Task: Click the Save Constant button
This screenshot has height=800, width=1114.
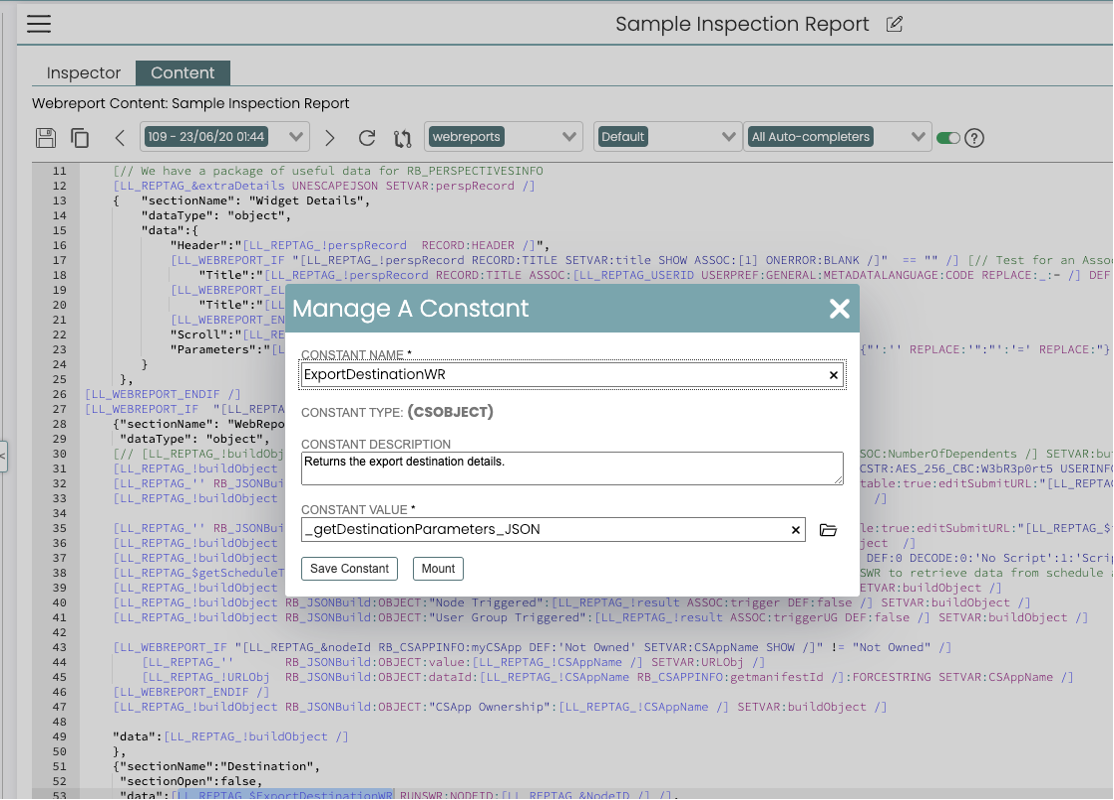Action: 349,569
